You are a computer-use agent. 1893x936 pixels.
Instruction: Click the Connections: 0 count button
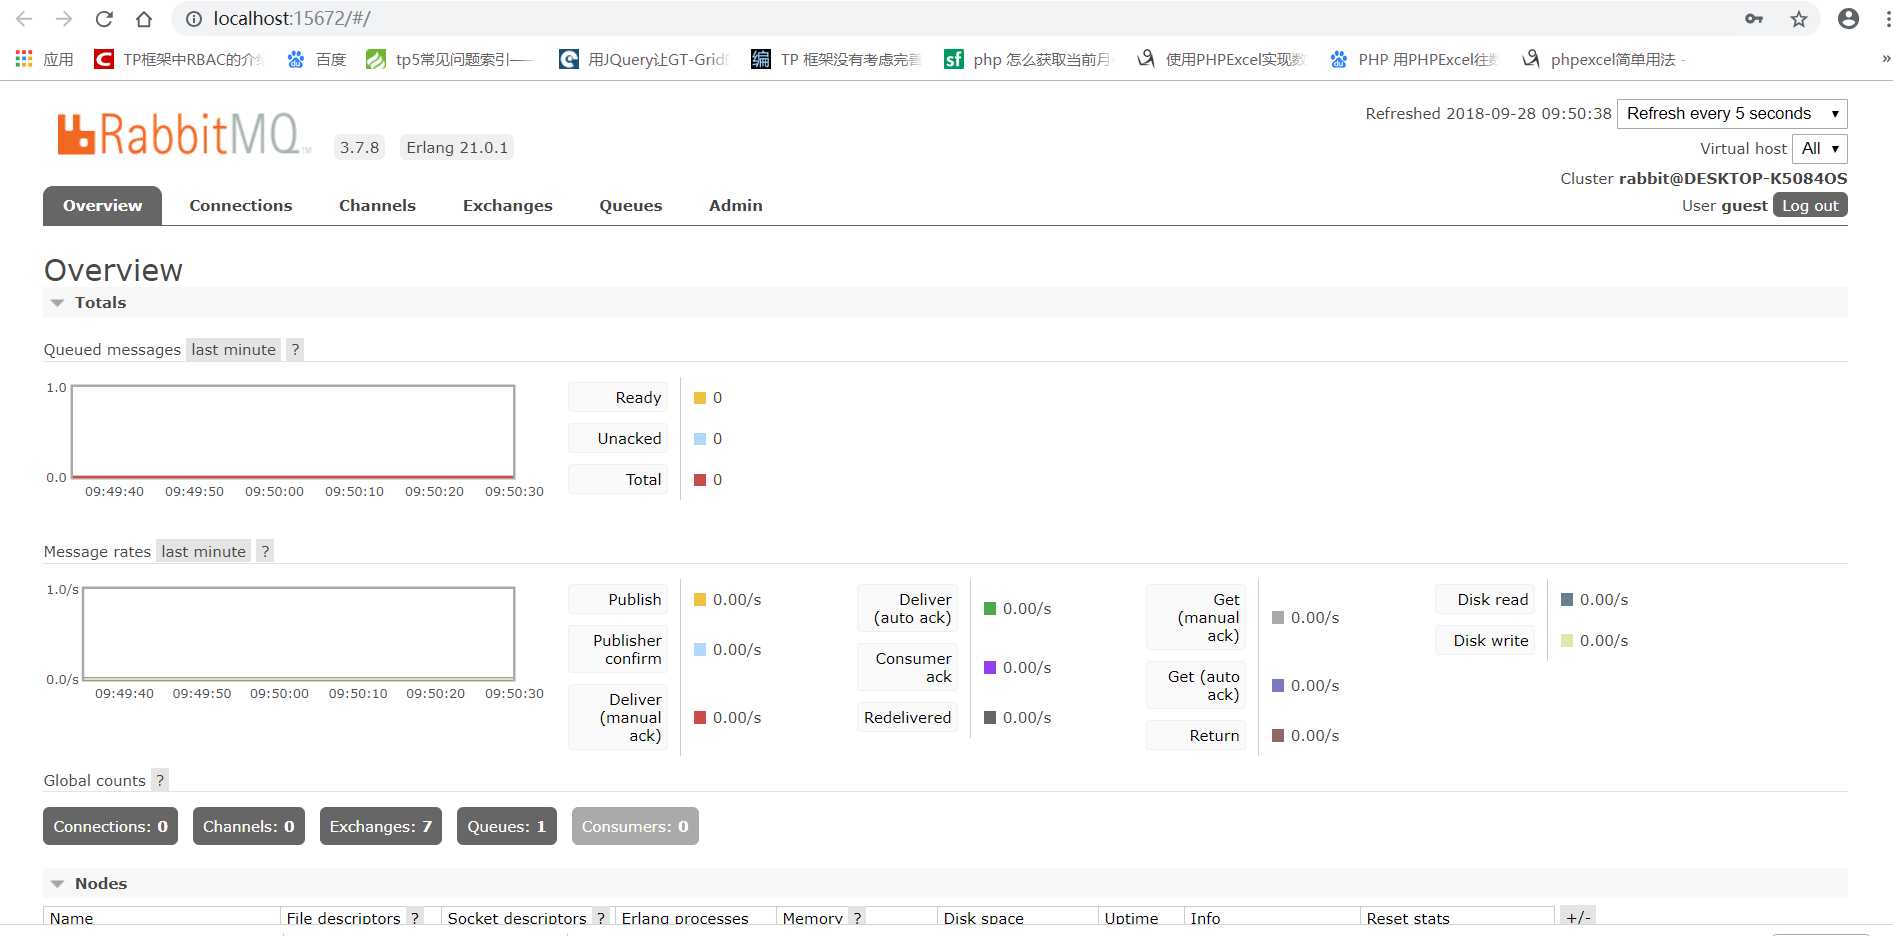110,826
